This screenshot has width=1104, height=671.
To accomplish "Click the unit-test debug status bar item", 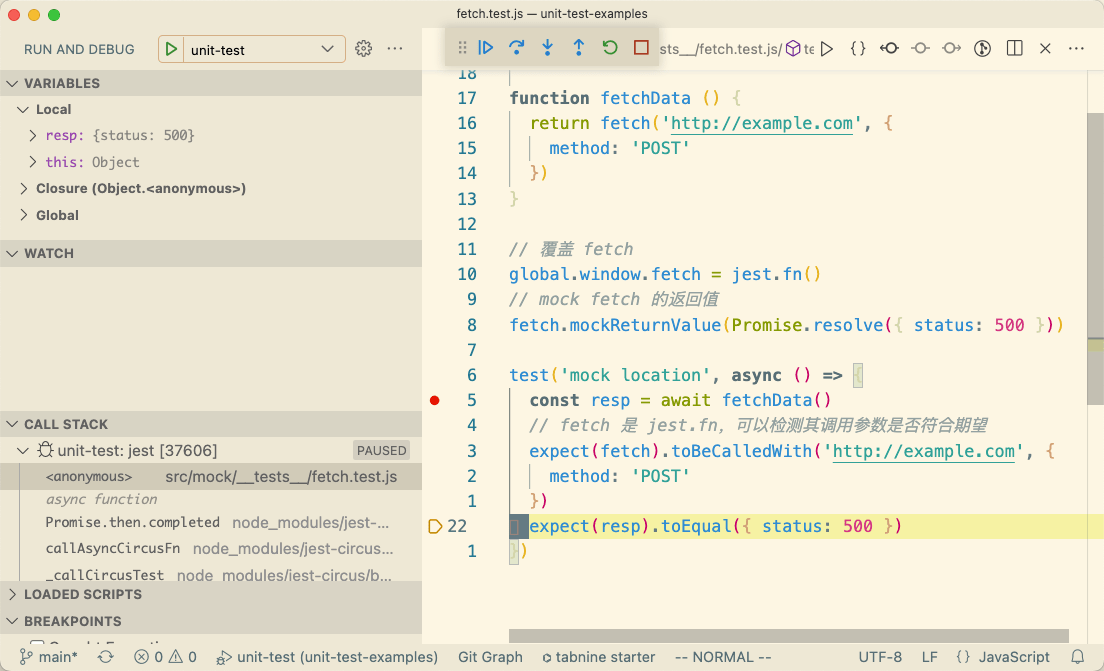I will [327, 657].
